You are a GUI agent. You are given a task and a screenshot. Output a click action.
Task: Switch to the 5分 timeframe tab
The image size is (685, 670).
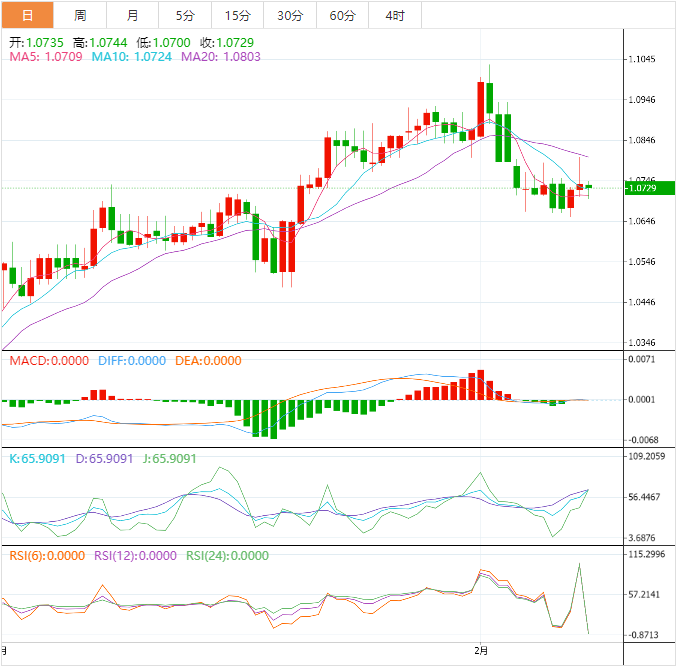(x=185, y=15)
